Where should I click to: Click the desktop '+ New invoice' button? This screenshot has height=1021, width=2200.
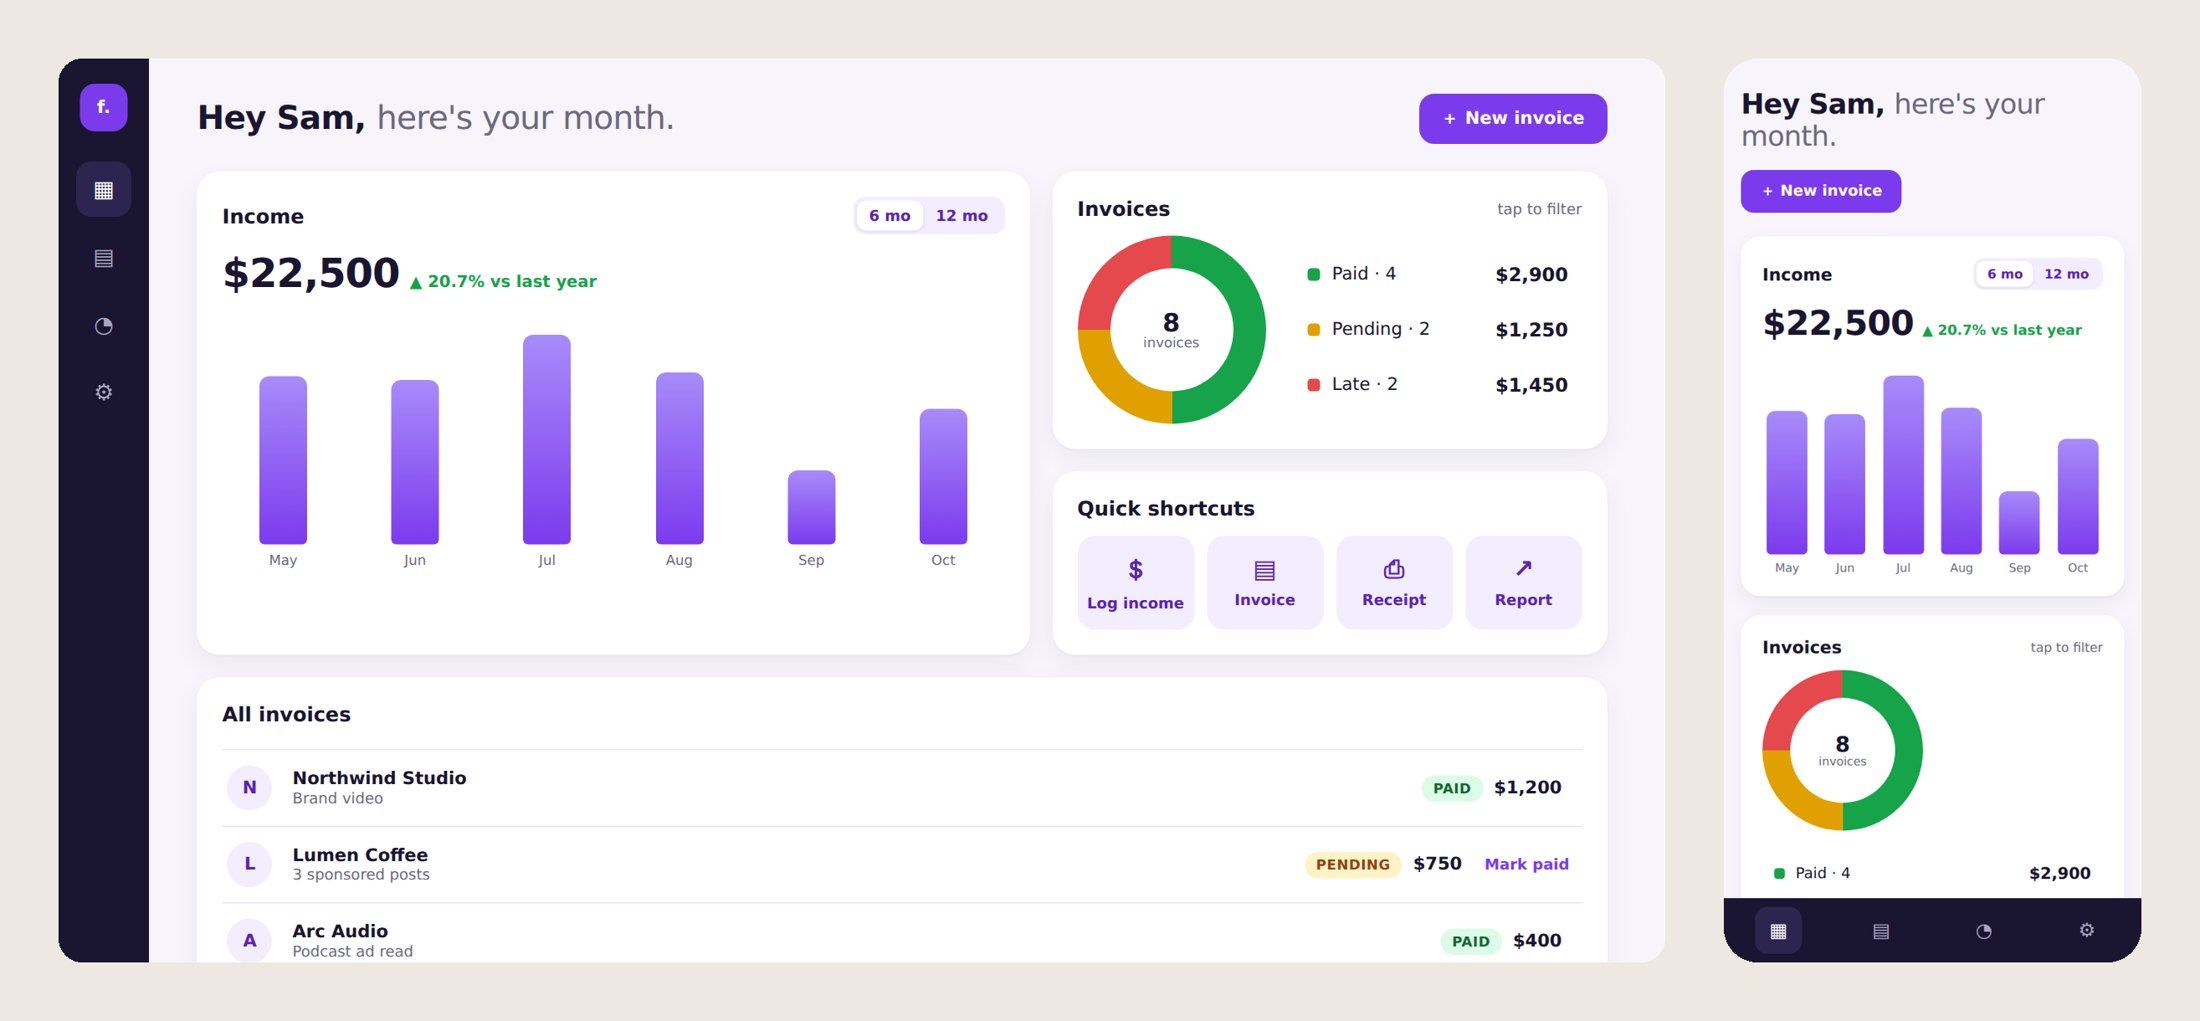1512,118
